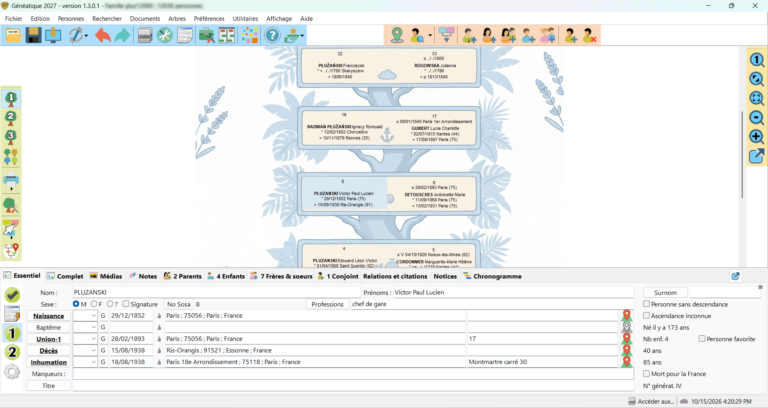Select the F sex radio button
This screenshot has height=408, width=768.
(94, 304)
